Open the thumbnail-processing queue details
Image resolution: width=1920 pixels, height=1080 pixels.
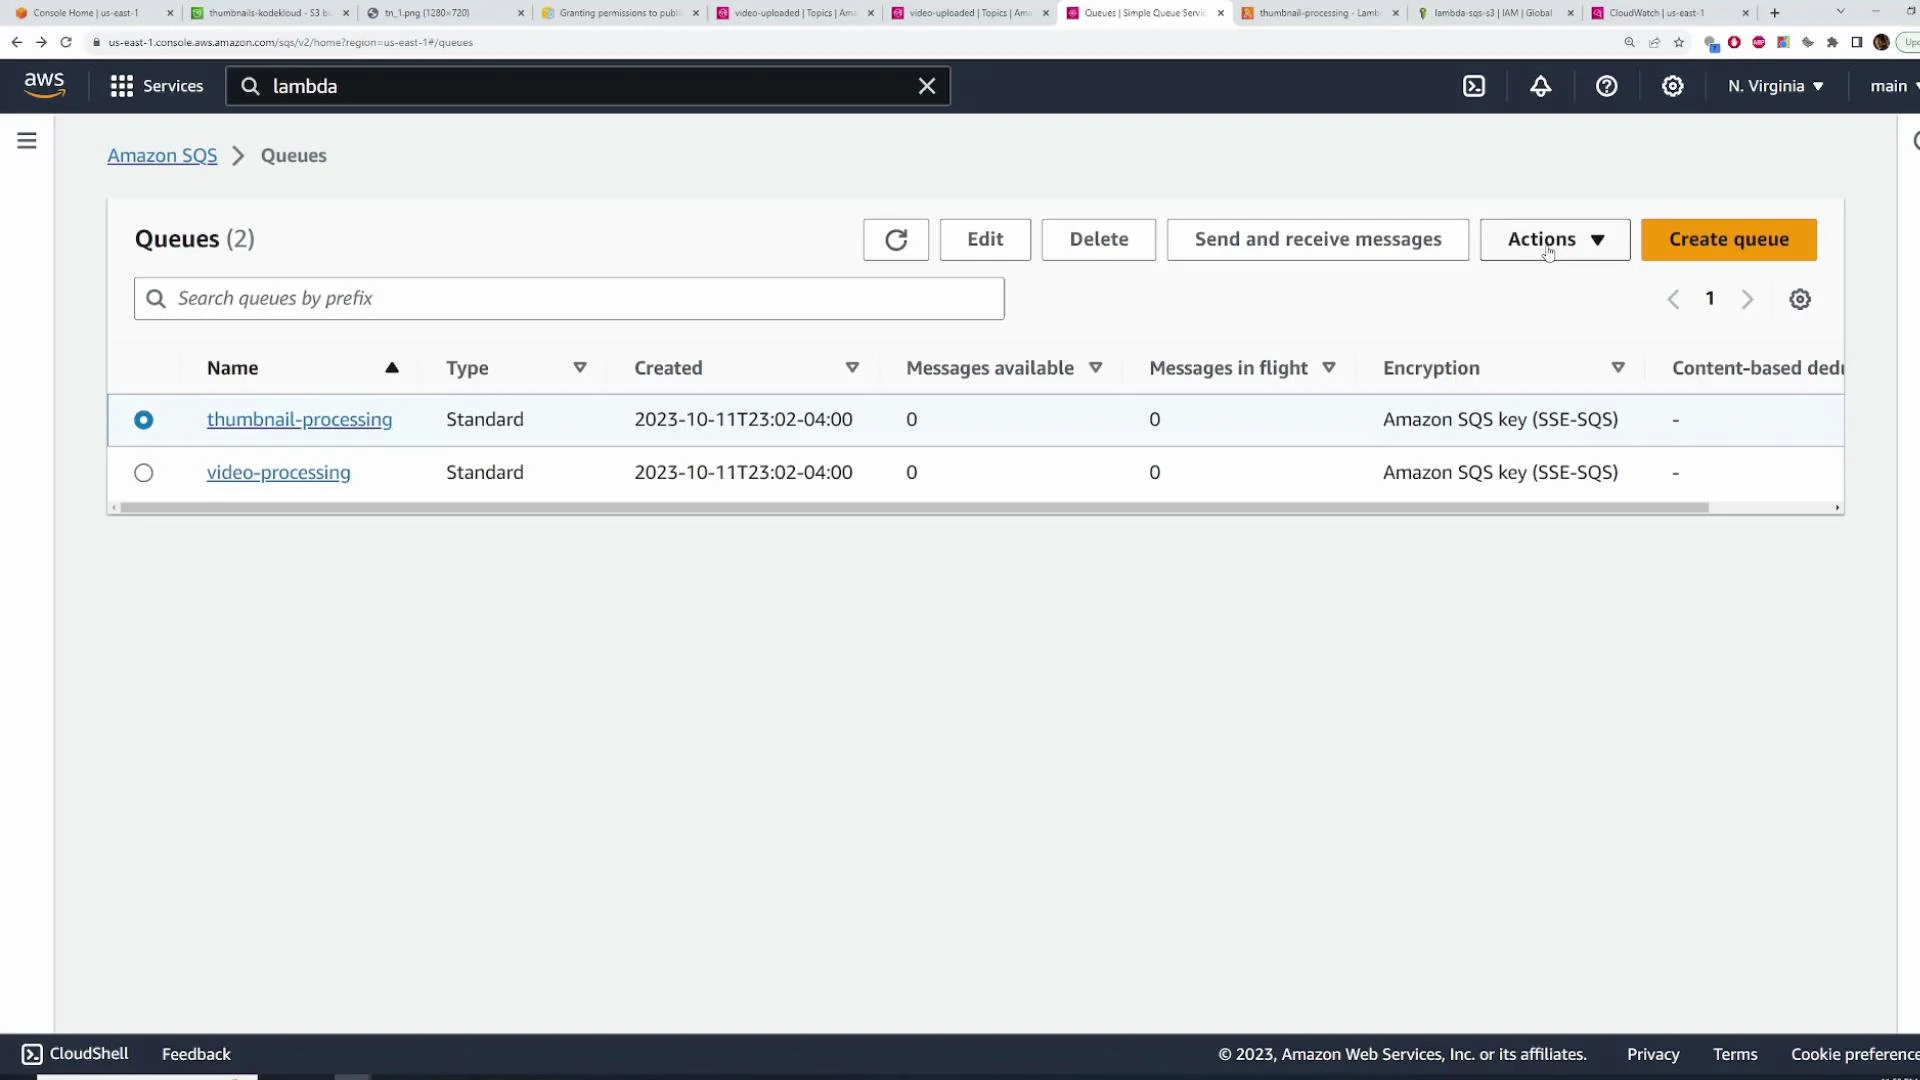[x=299, y=419]
